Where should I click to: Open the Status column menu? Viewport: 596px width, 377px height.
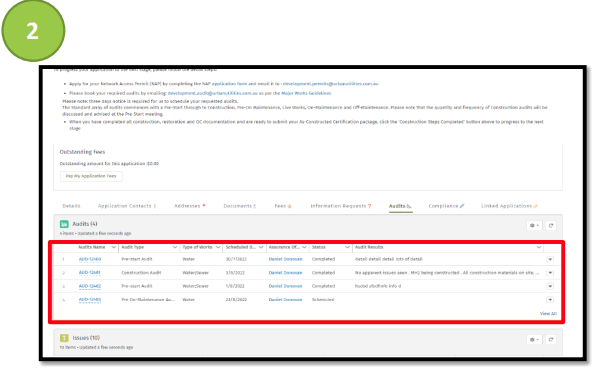[347, 247]
